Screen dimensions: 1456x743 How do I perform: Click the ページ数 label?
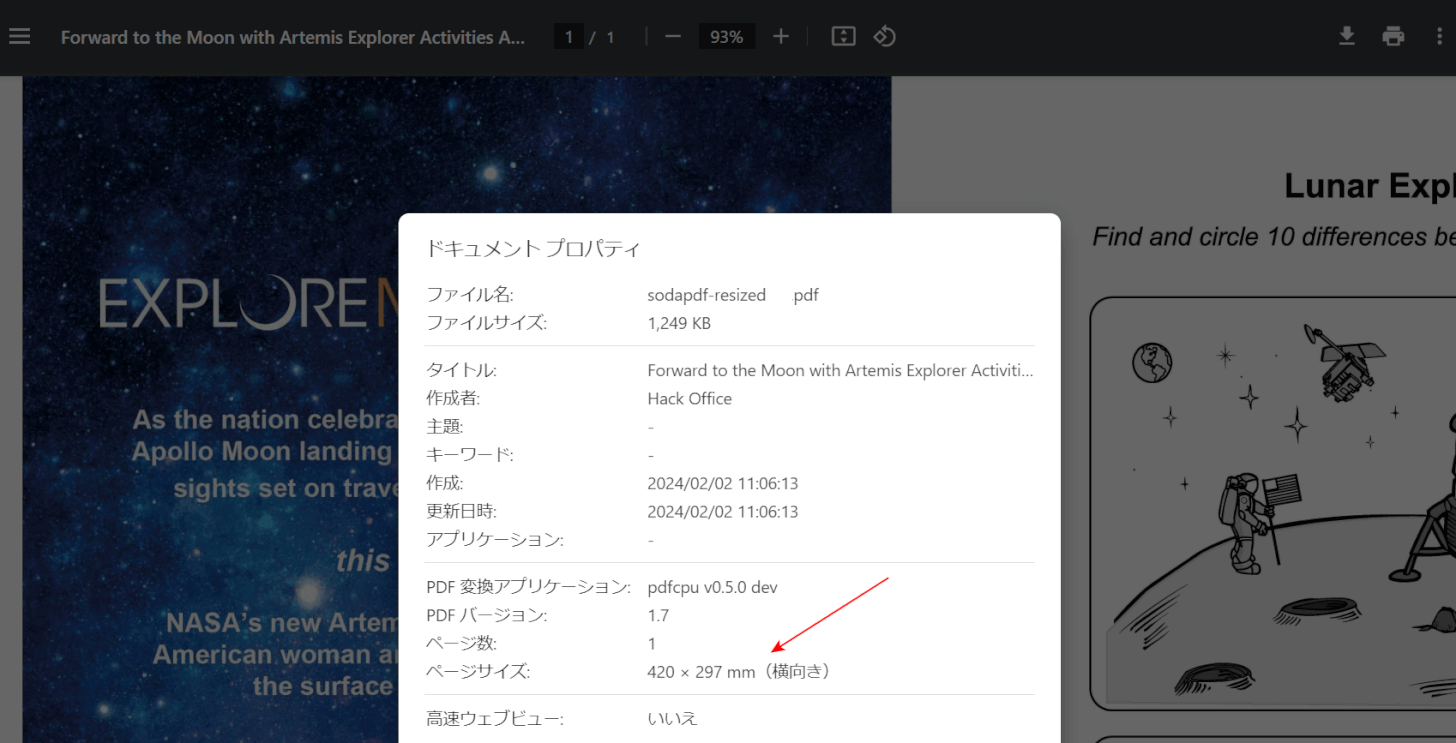[461, 643]
